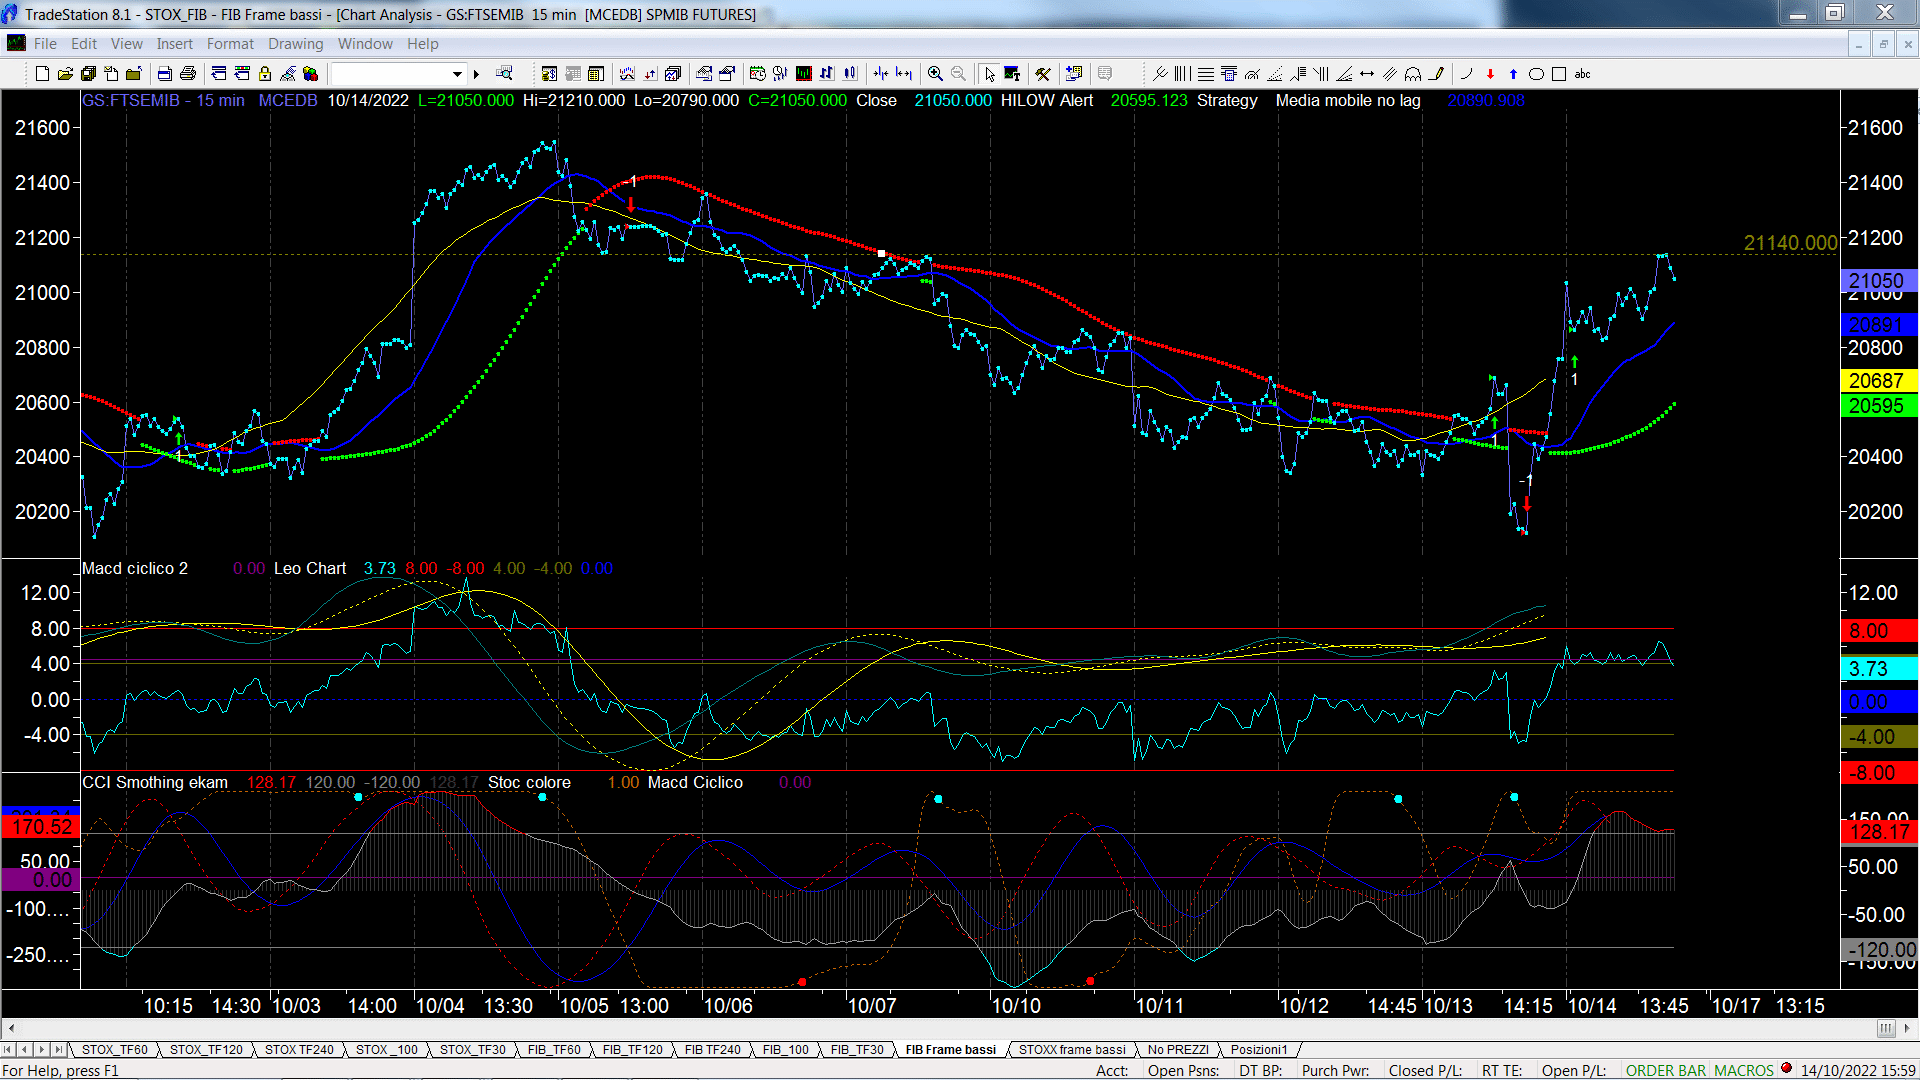Open the Format menu

[x=230, y=44]
